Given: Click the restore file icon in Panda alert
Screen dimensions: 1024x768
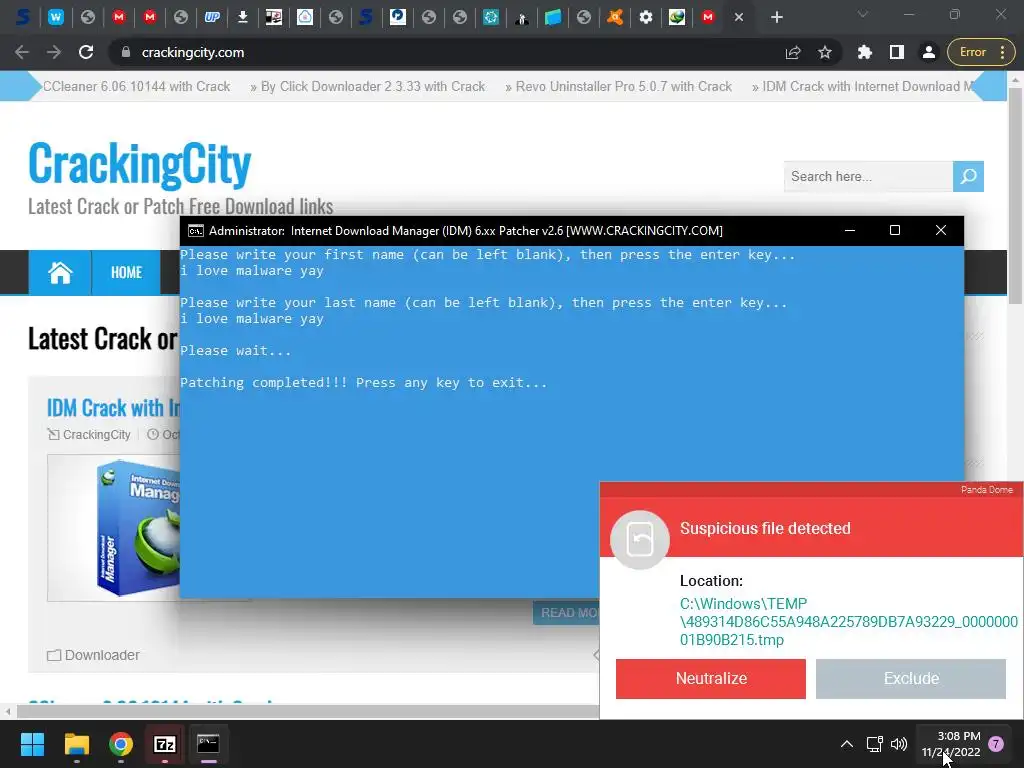Looking at the screenshot, I should [x=639, y=539].
